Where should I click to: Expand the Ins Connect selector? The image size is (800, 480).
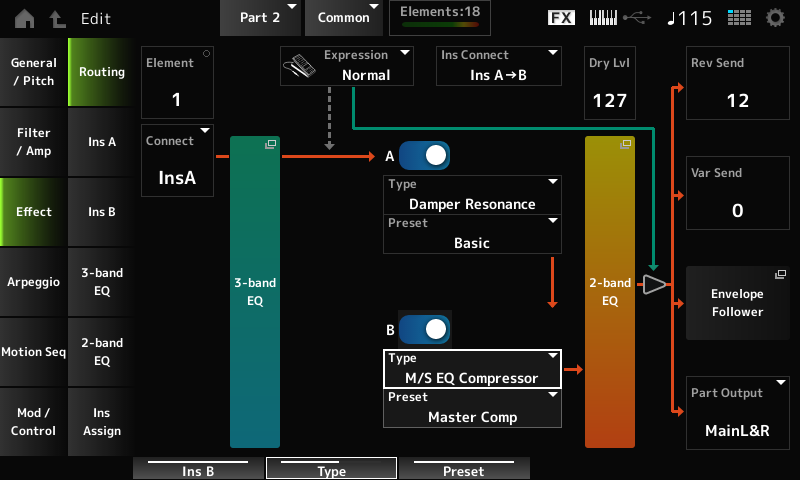tap(499, 65)
